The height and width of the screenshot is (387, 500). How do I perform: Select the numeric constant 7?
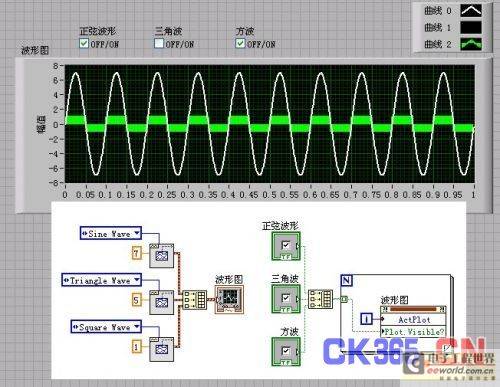coord(136,253)
